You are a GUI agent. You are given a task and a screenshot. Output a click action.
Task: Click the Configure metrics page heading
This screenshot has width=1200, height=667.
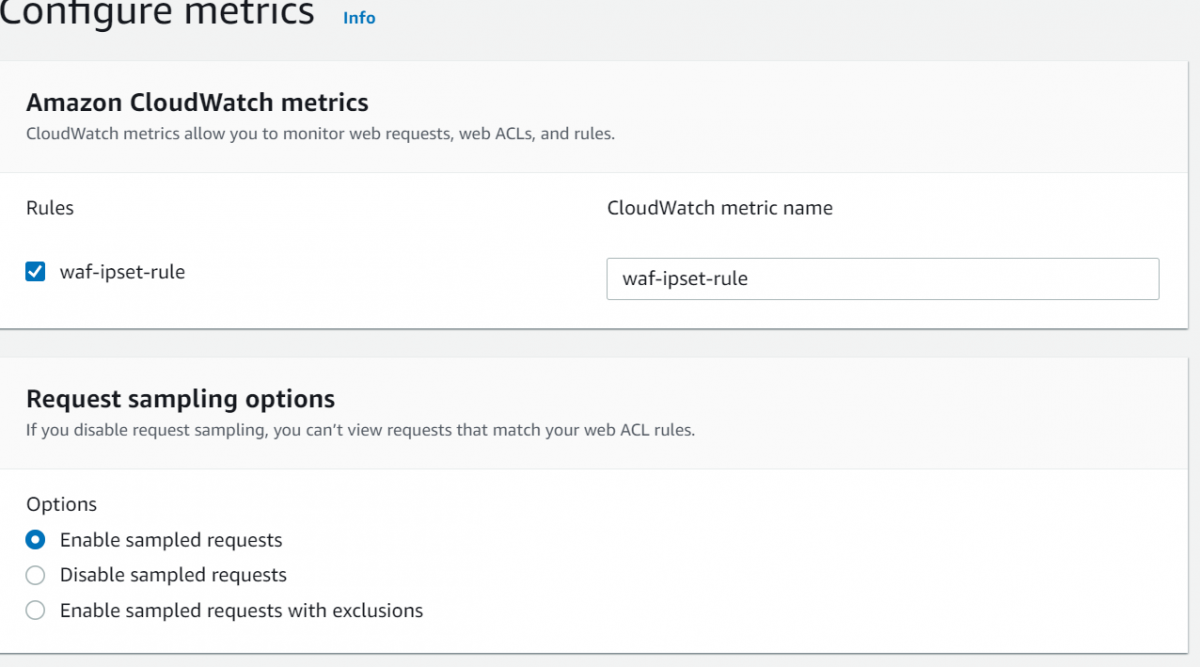coord(157,14)
